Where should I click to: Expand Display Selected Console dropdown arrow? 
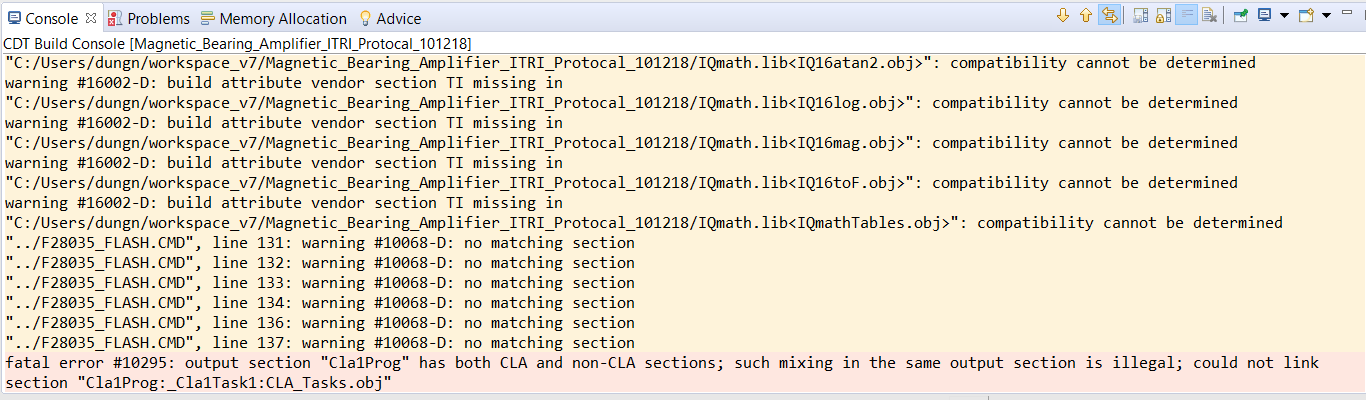click(x=1283, y=15)
